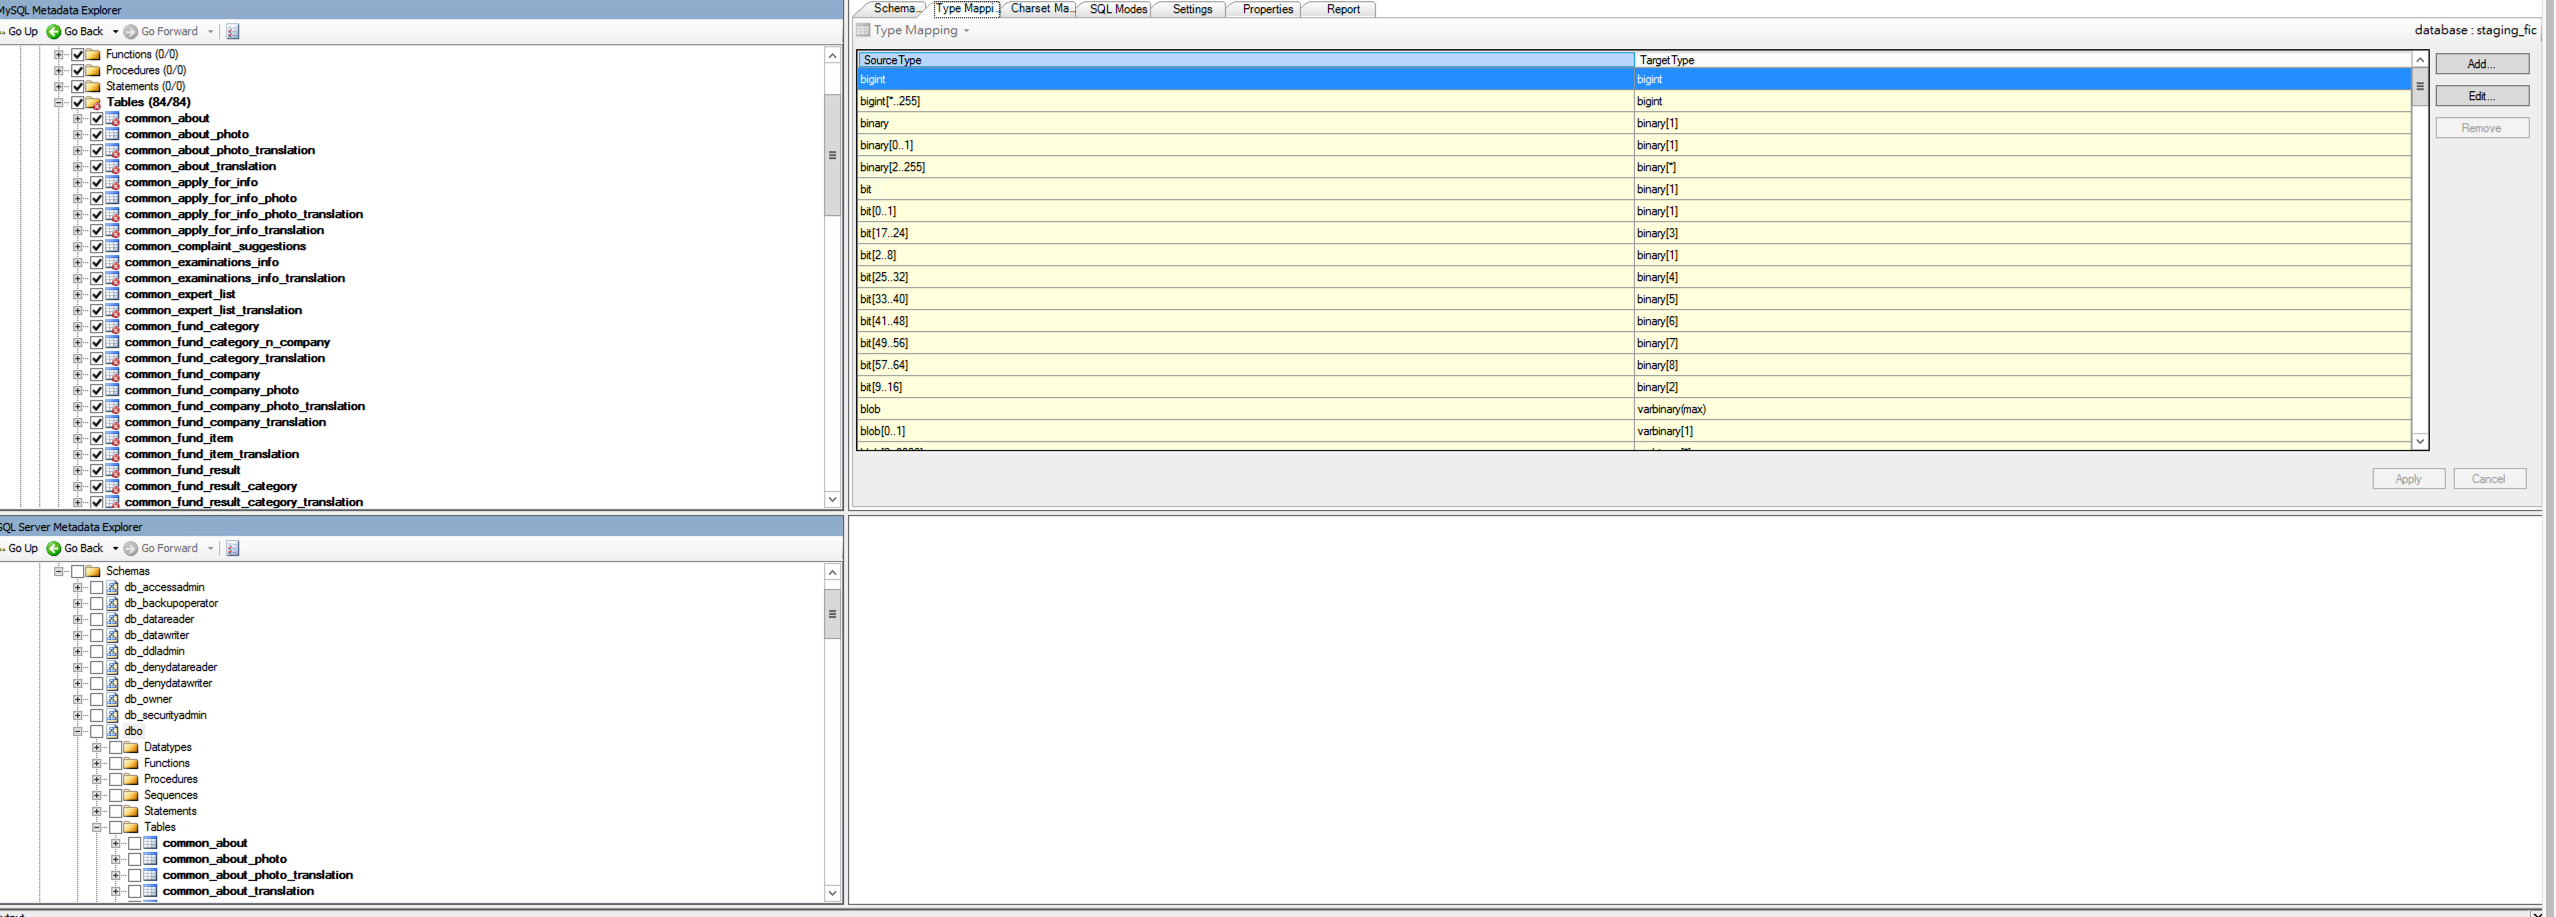Open the Schema tab

point(894,9)
